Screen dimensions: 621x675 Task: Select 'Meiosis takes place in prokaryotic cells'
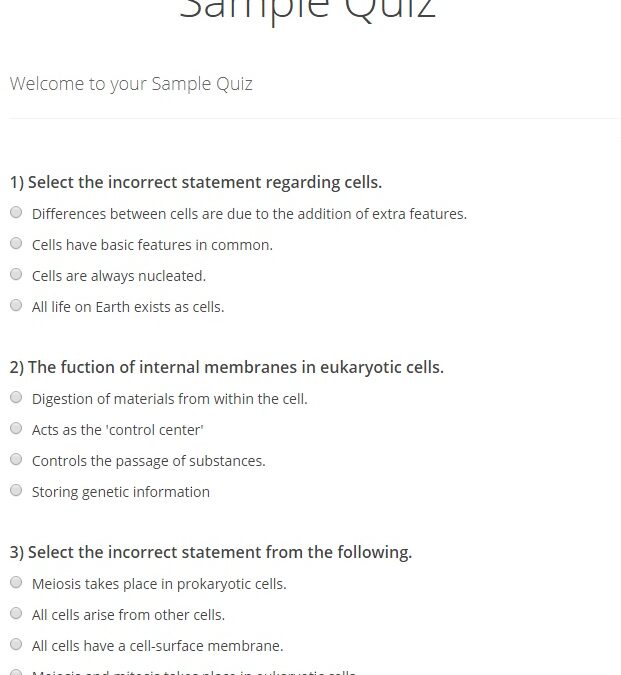[16, 582]
